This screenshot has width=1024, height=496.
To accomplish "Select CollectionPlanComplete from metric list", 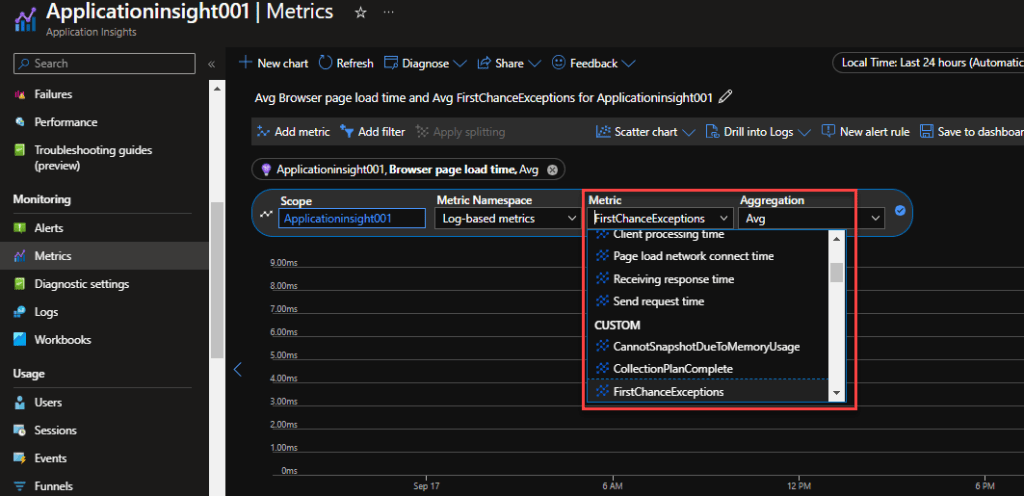I will (x=672, y=369).
